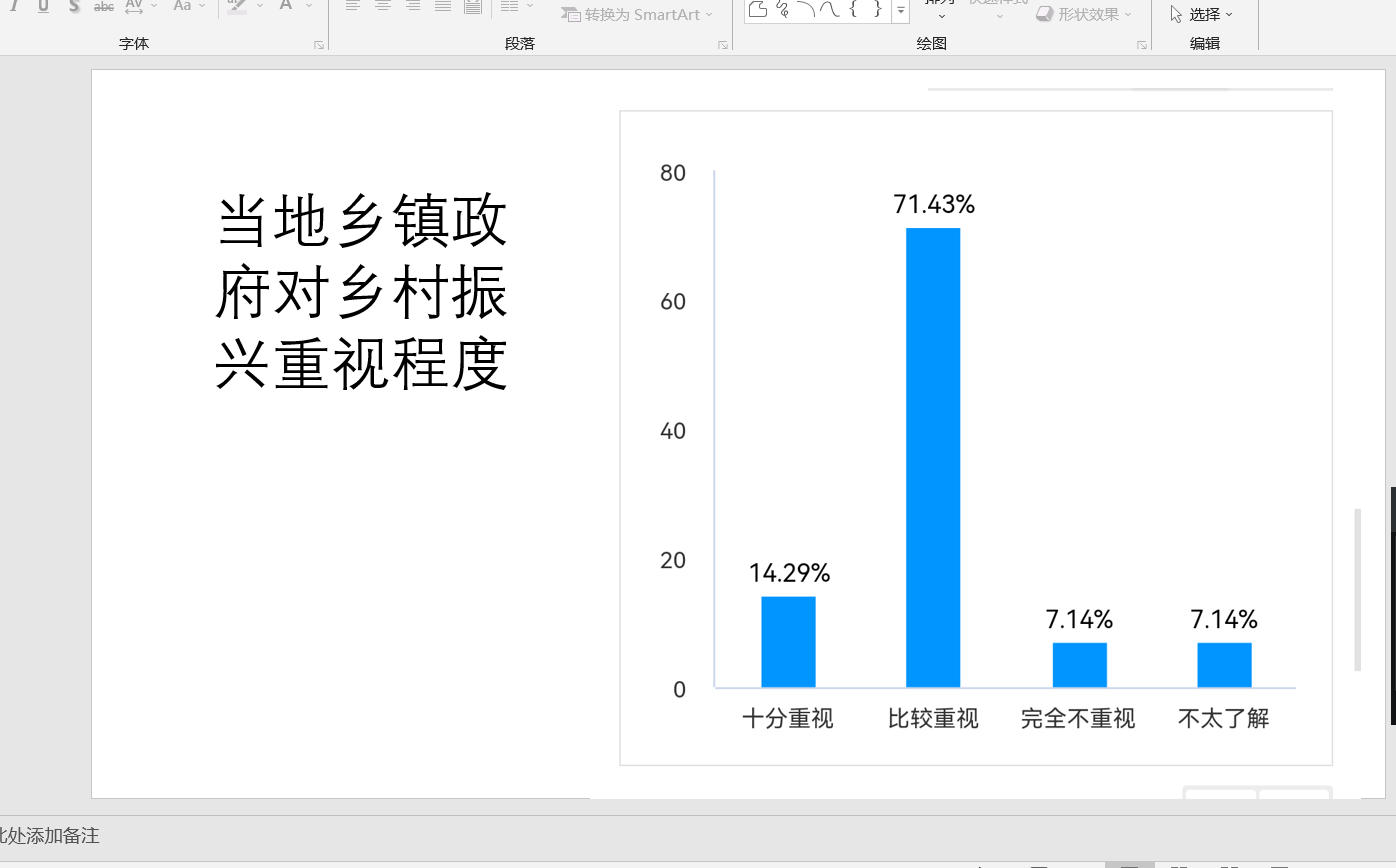Select the curve shape tool
The width and height of the screenshot is (1396, 868).
(x=829, y=10)
